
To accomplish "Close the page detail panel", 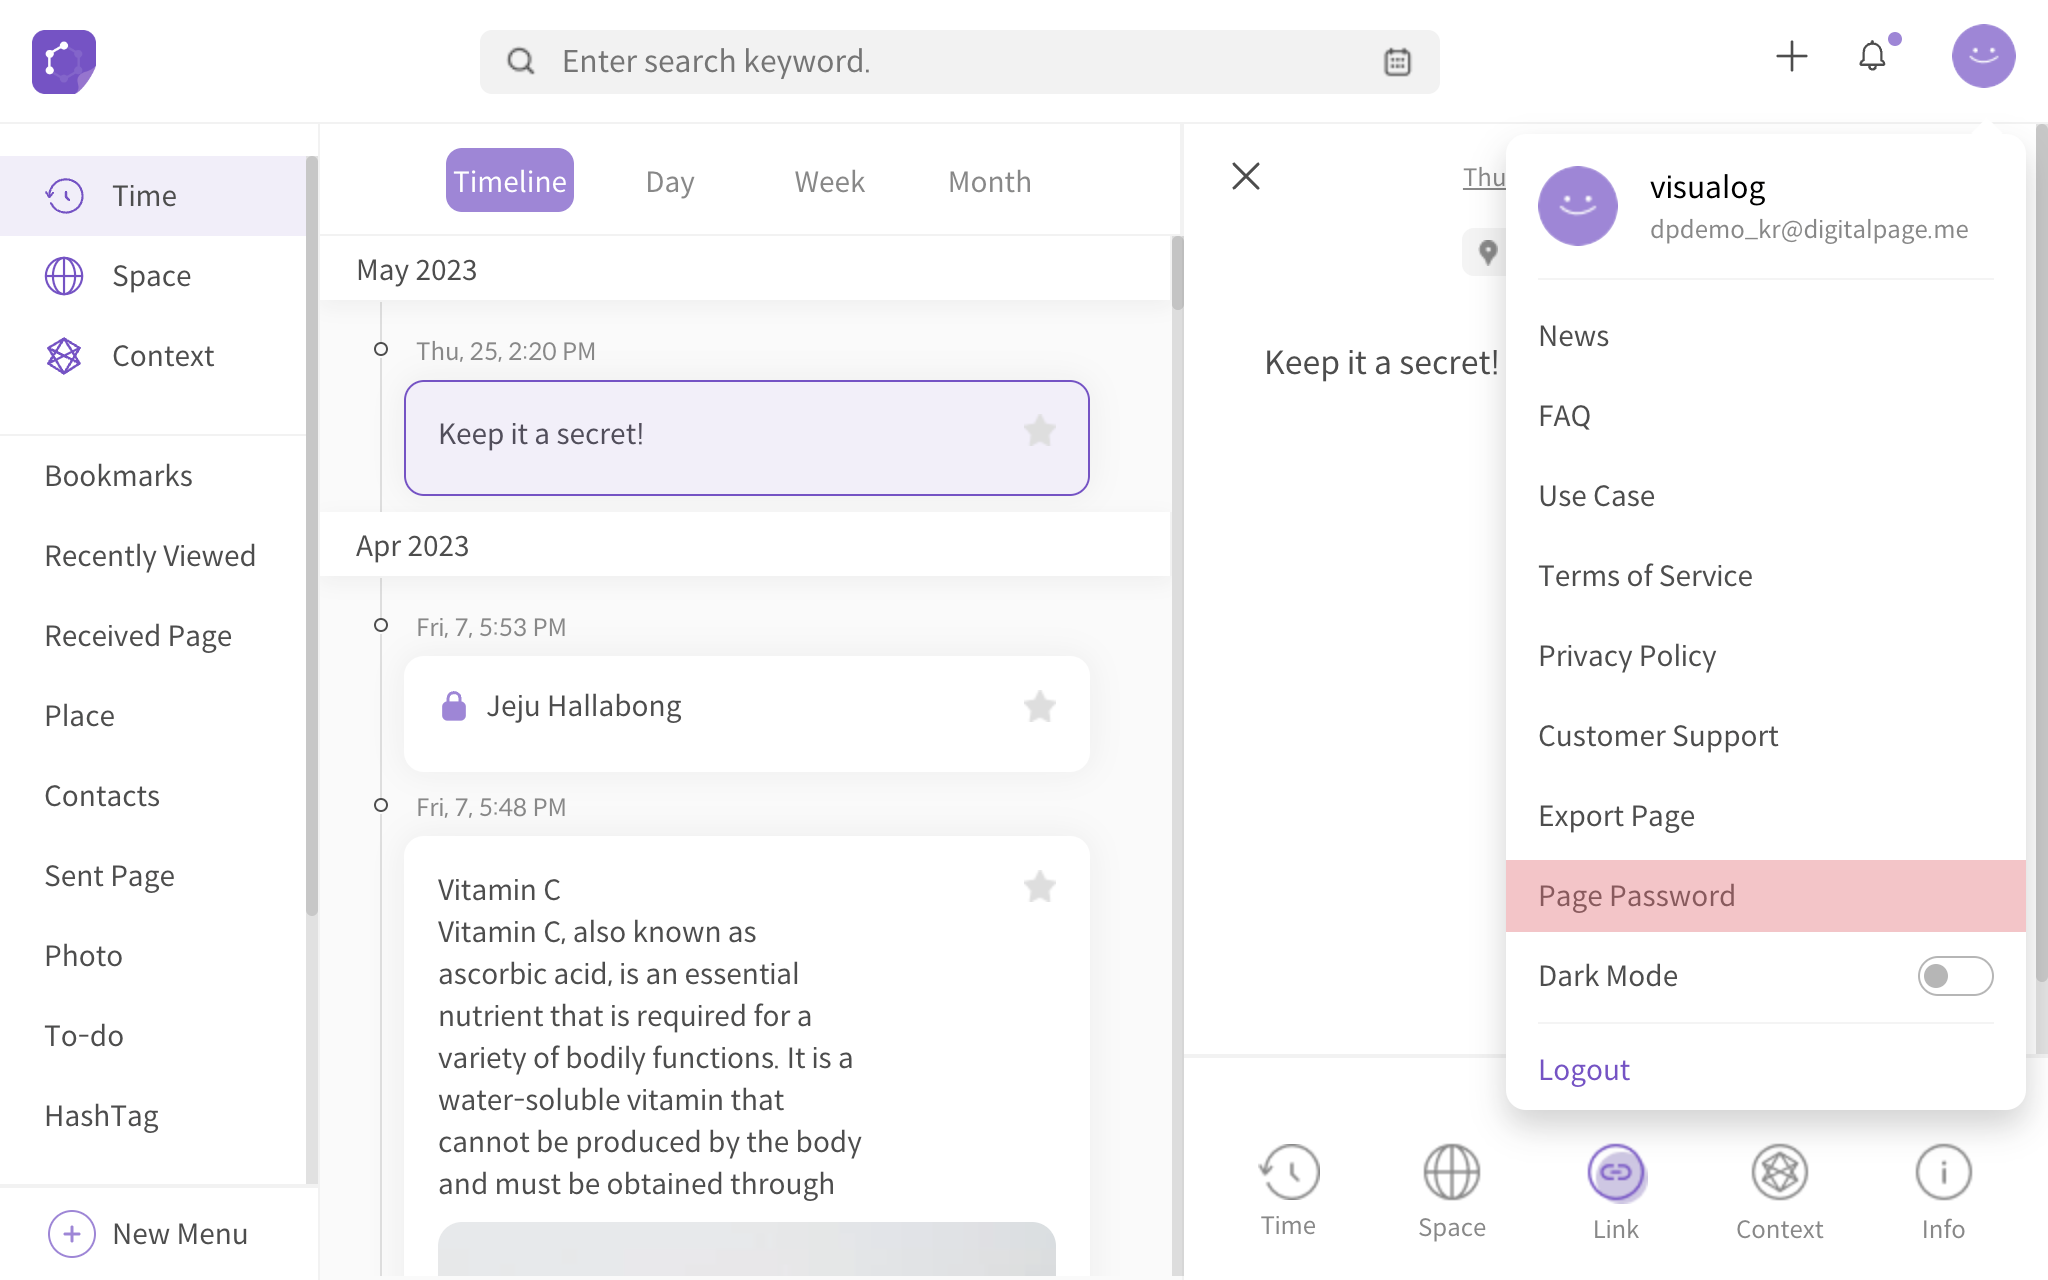I will tap(1245, 177).
